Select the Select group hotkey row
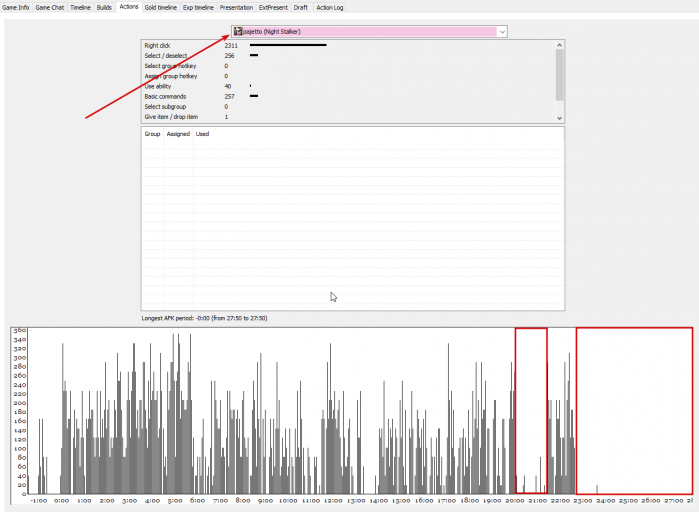The height and width of the screenshot is (512, 699). (348, 66)
